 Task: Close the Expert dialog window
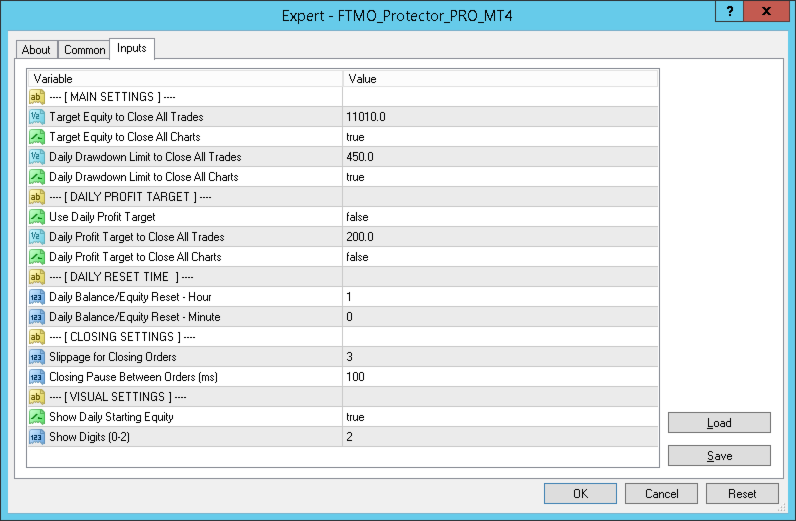[x=767, y=11]
